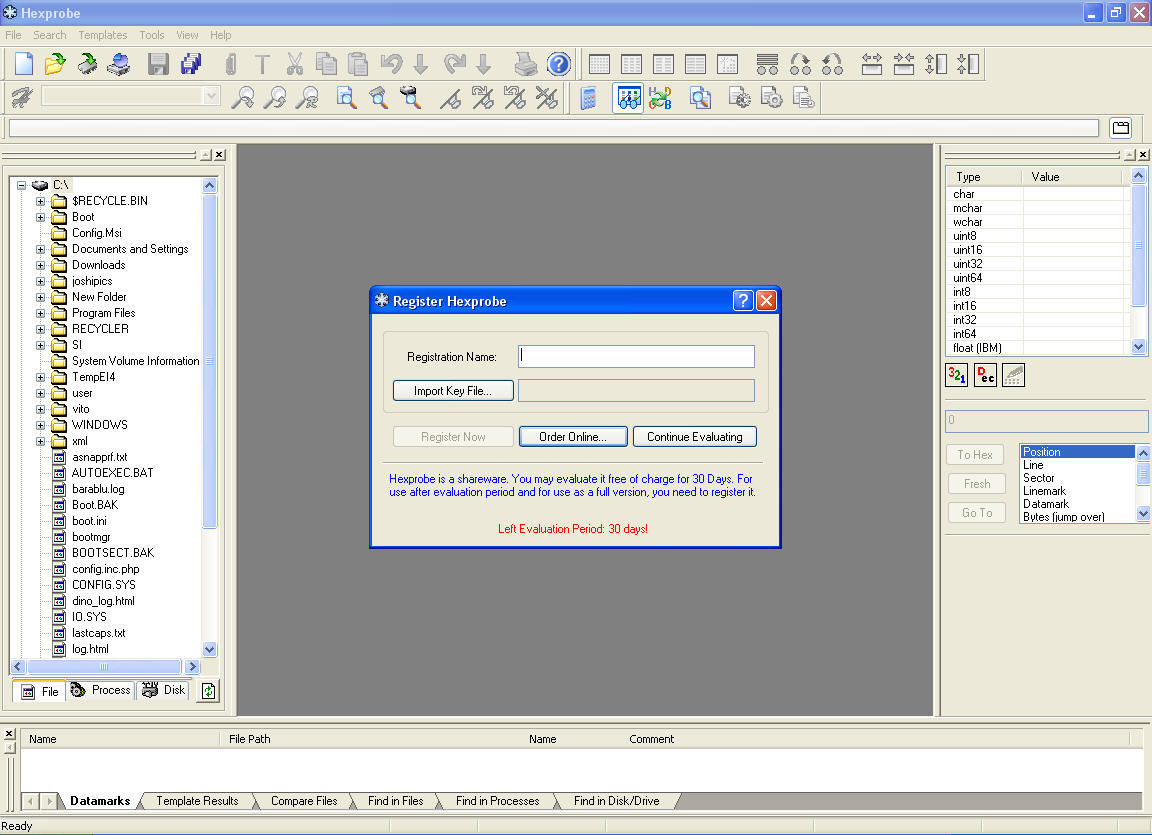The width and height of the screenshot is (1152, 835).
Task: Select the boot.ini file
Action: point(89,521)
